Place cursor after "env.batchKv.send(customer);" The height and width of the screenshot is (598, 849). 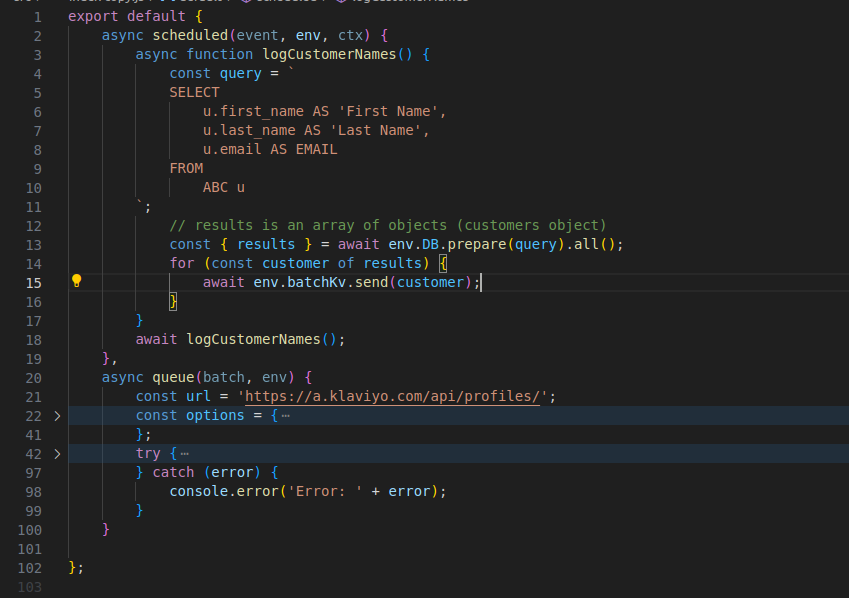coord(481,282)
